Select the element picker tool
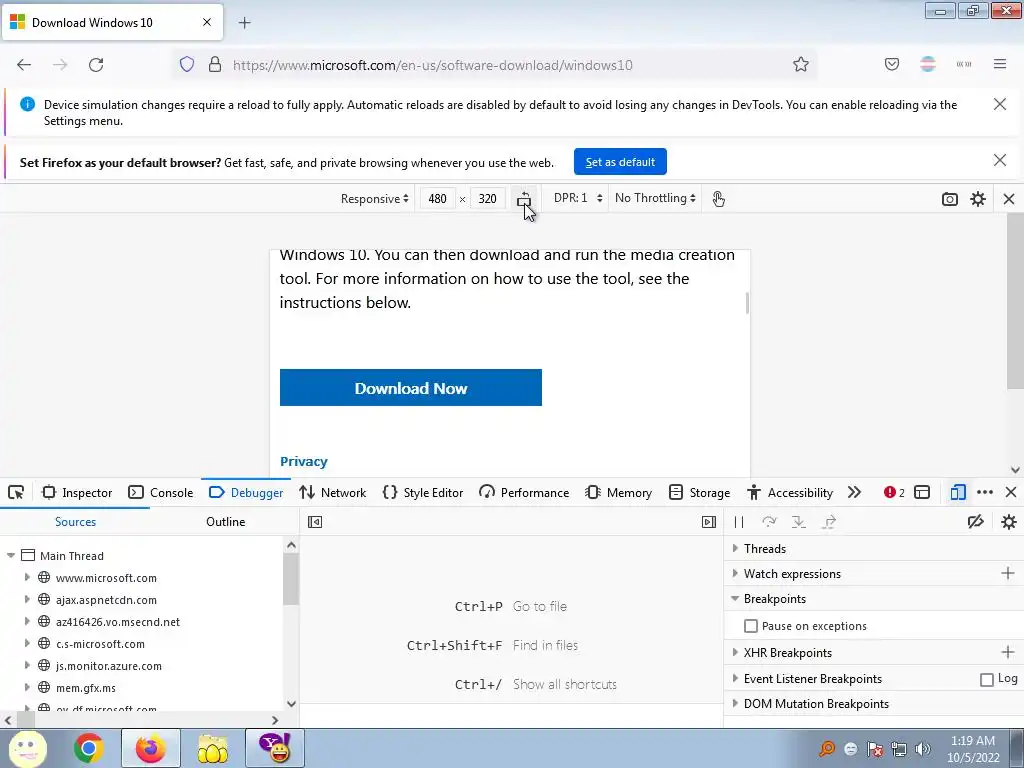This screenshot has height=768, width=1024. point(16,492)
